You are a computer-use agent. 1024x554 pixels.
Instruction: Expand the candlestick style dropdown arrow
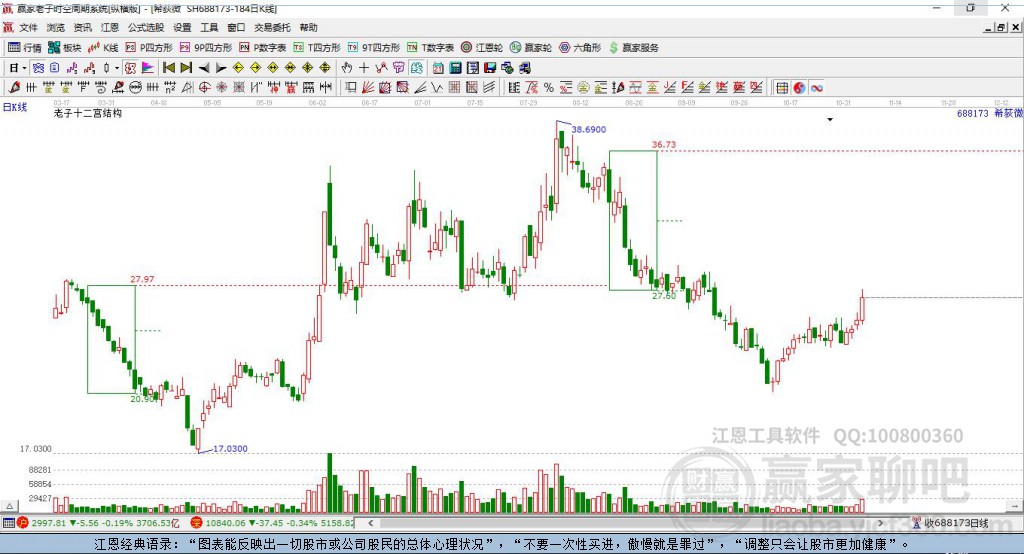click(x=117, y=68)
